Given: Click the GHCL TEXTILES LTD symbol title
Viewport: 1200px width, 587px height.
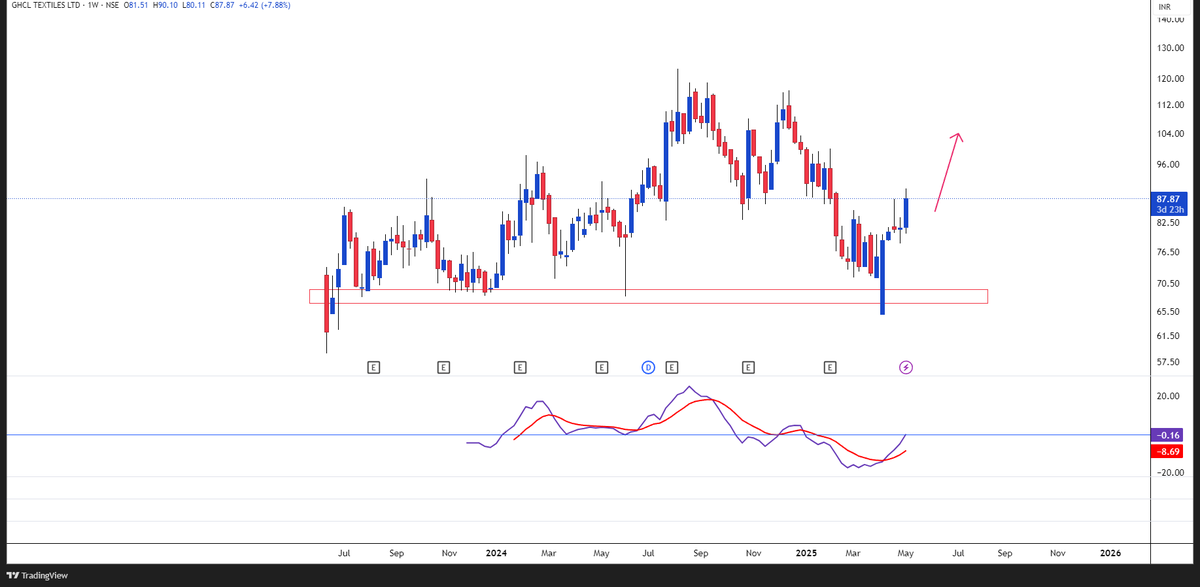Looking at the screenshot, I should (46, 6).
